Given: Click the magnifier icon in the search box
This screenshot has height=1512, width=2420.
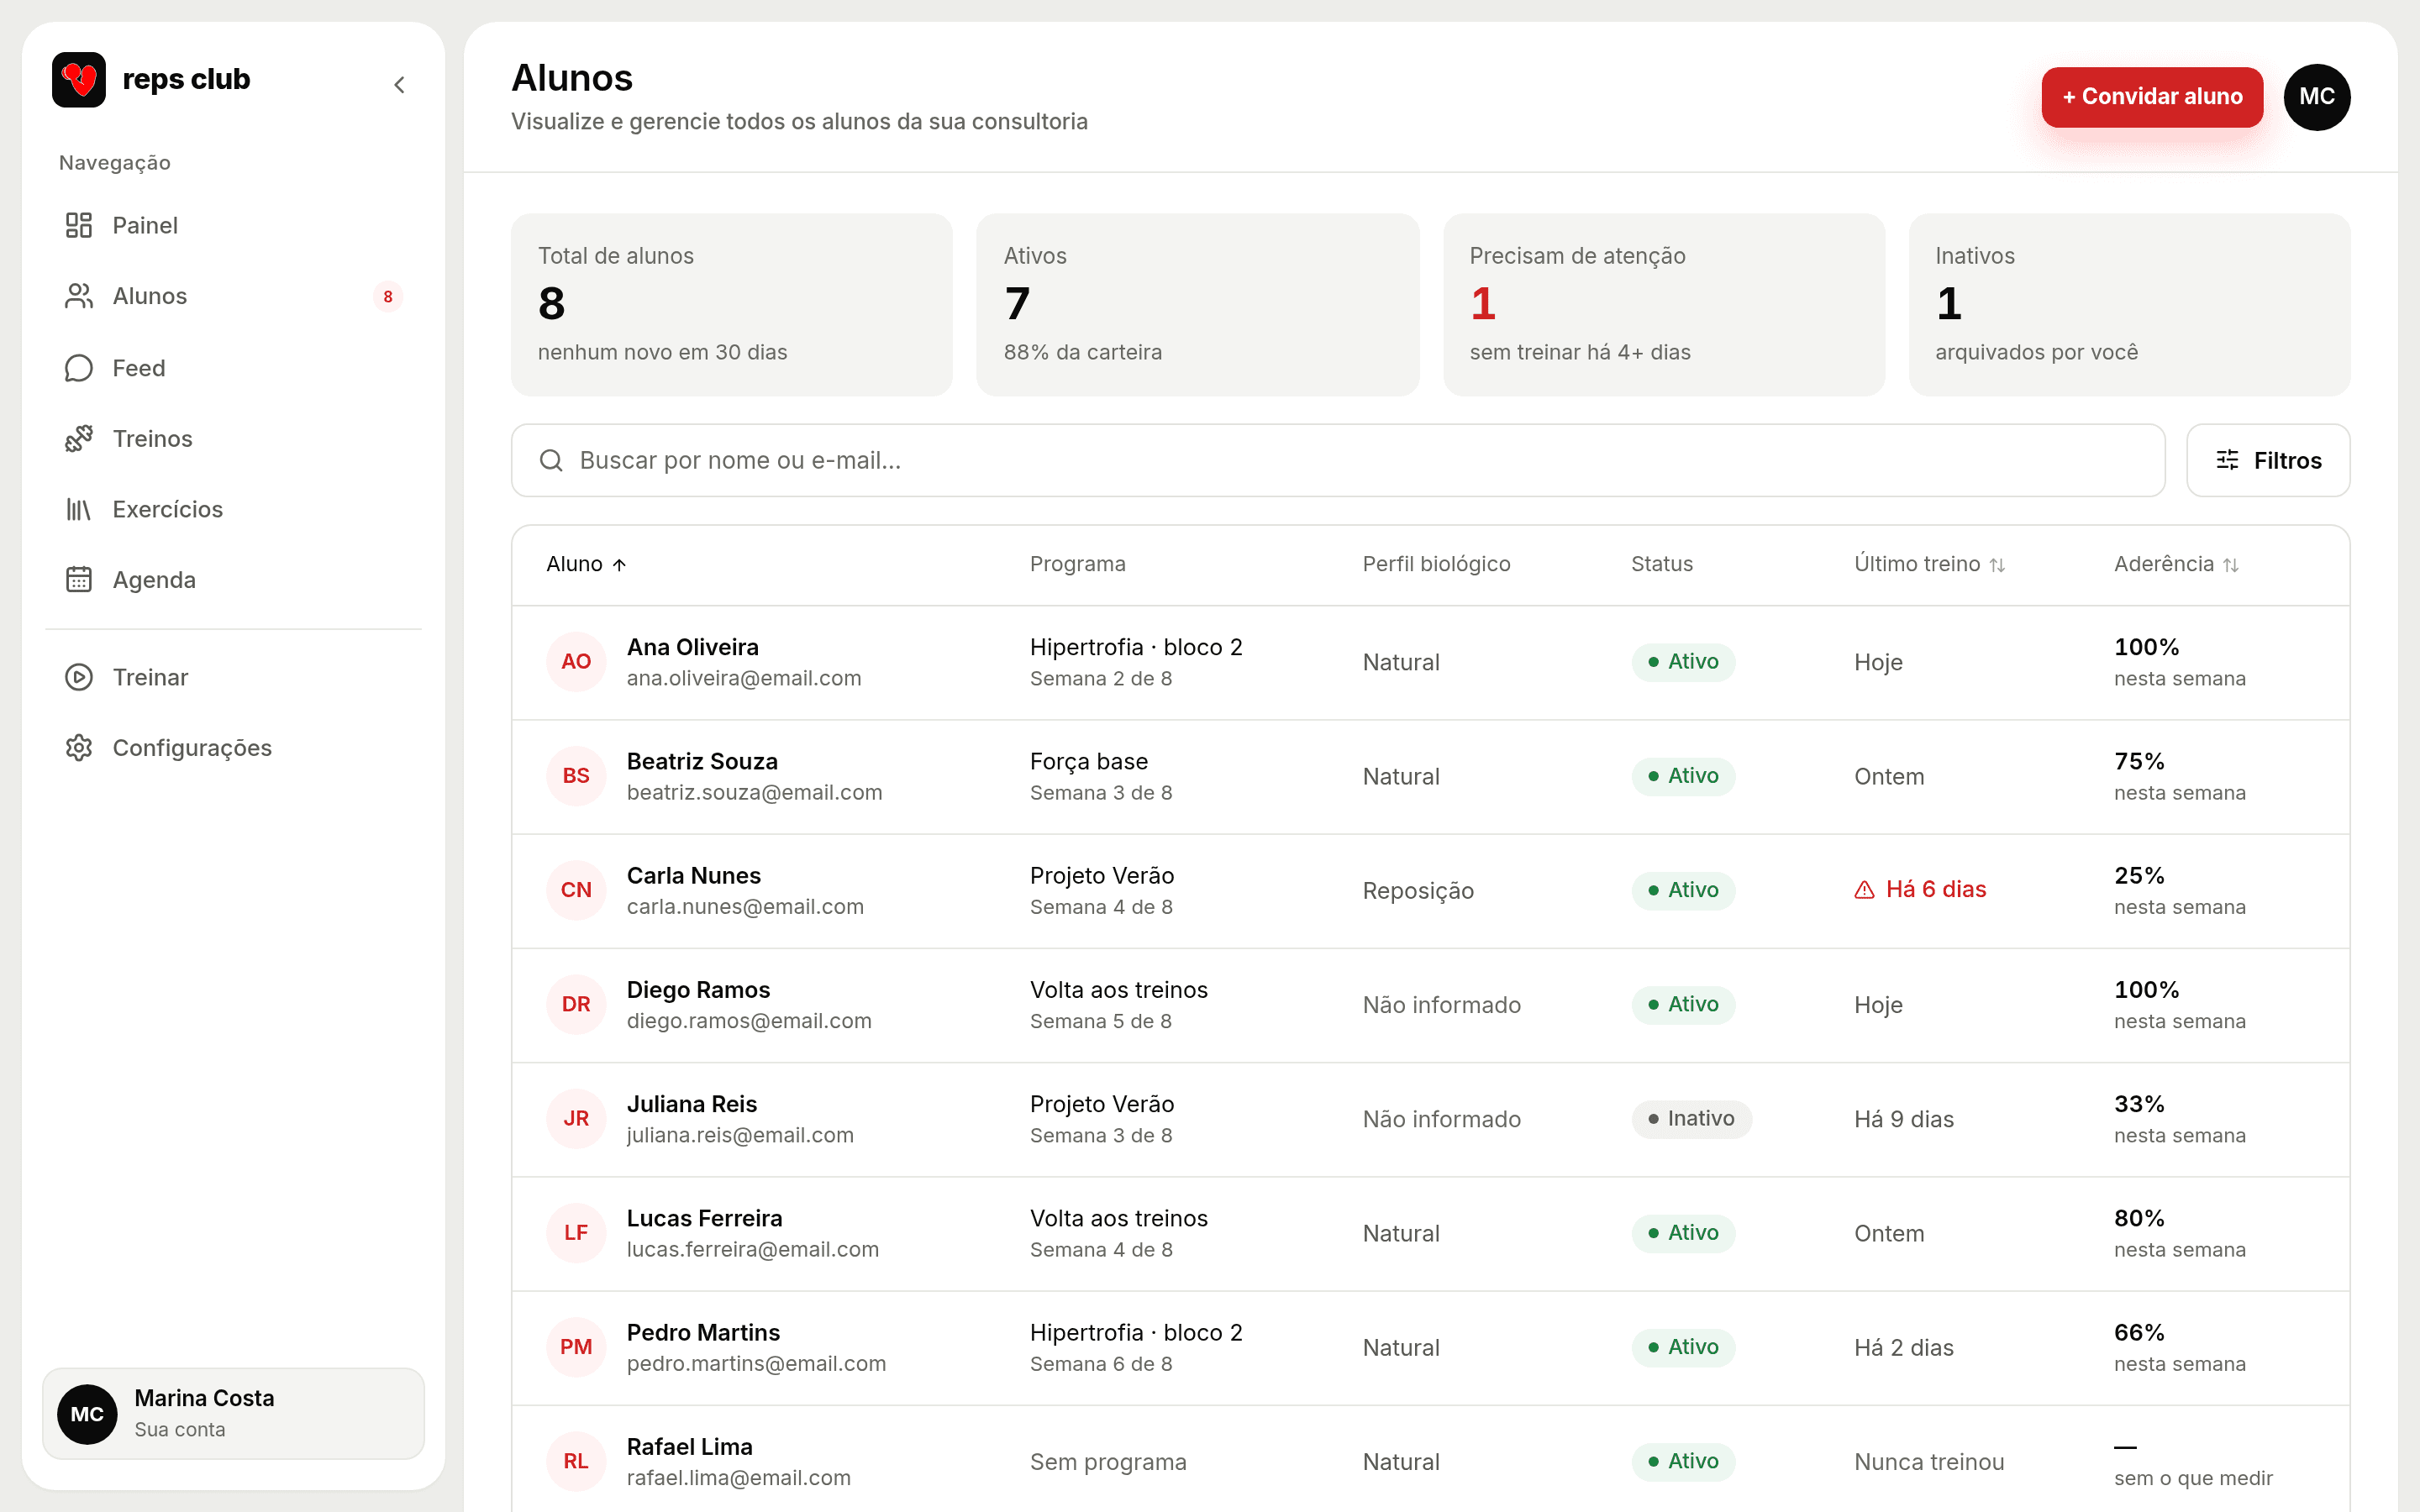Looking at the screenshot, I should (551, 460).
